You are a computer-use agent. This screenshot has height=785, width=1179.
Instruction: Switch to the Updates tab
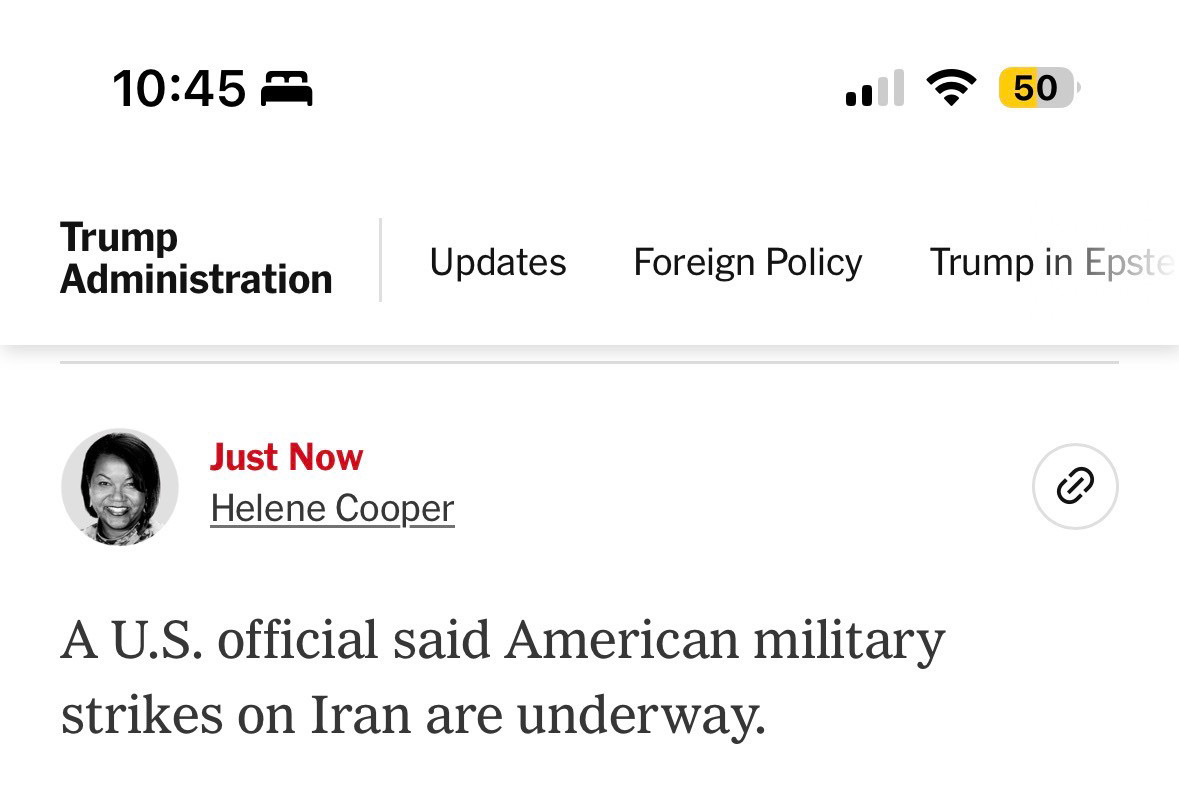pyautogui.click(x=497, y=262)
